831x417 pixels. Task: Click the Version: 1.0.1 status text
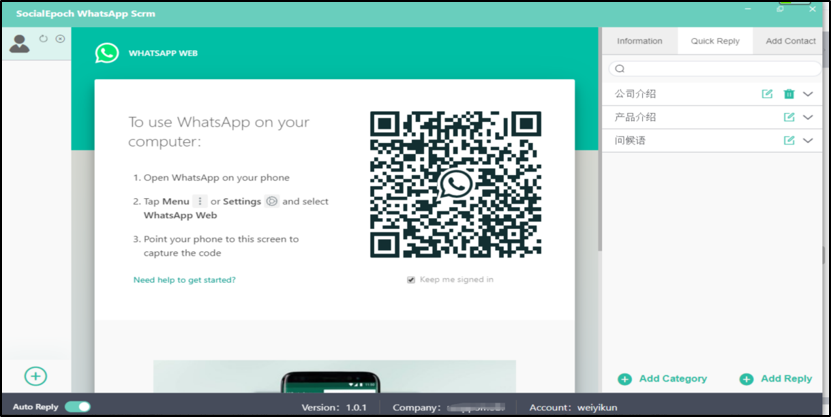click(x=334, y=407)
